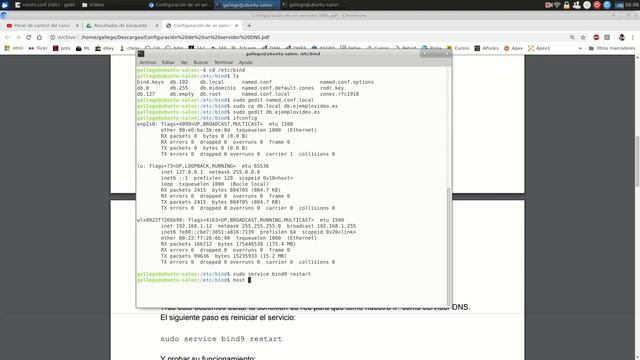The width and height of the screenshot is (640, 360).
Task: Open the 'flickr' bookmark
Action: pos(38,48)
